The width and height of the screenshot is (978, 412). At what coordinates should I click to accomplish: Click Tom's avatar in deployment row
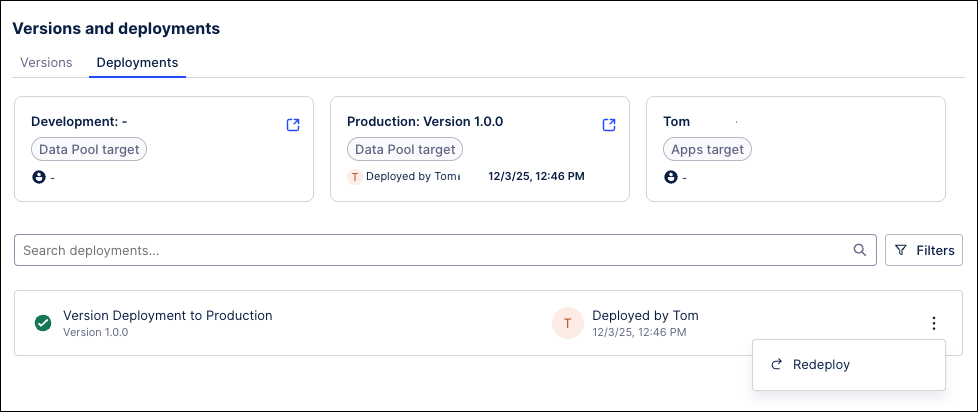pyautogui.click(x=567, y=323)
